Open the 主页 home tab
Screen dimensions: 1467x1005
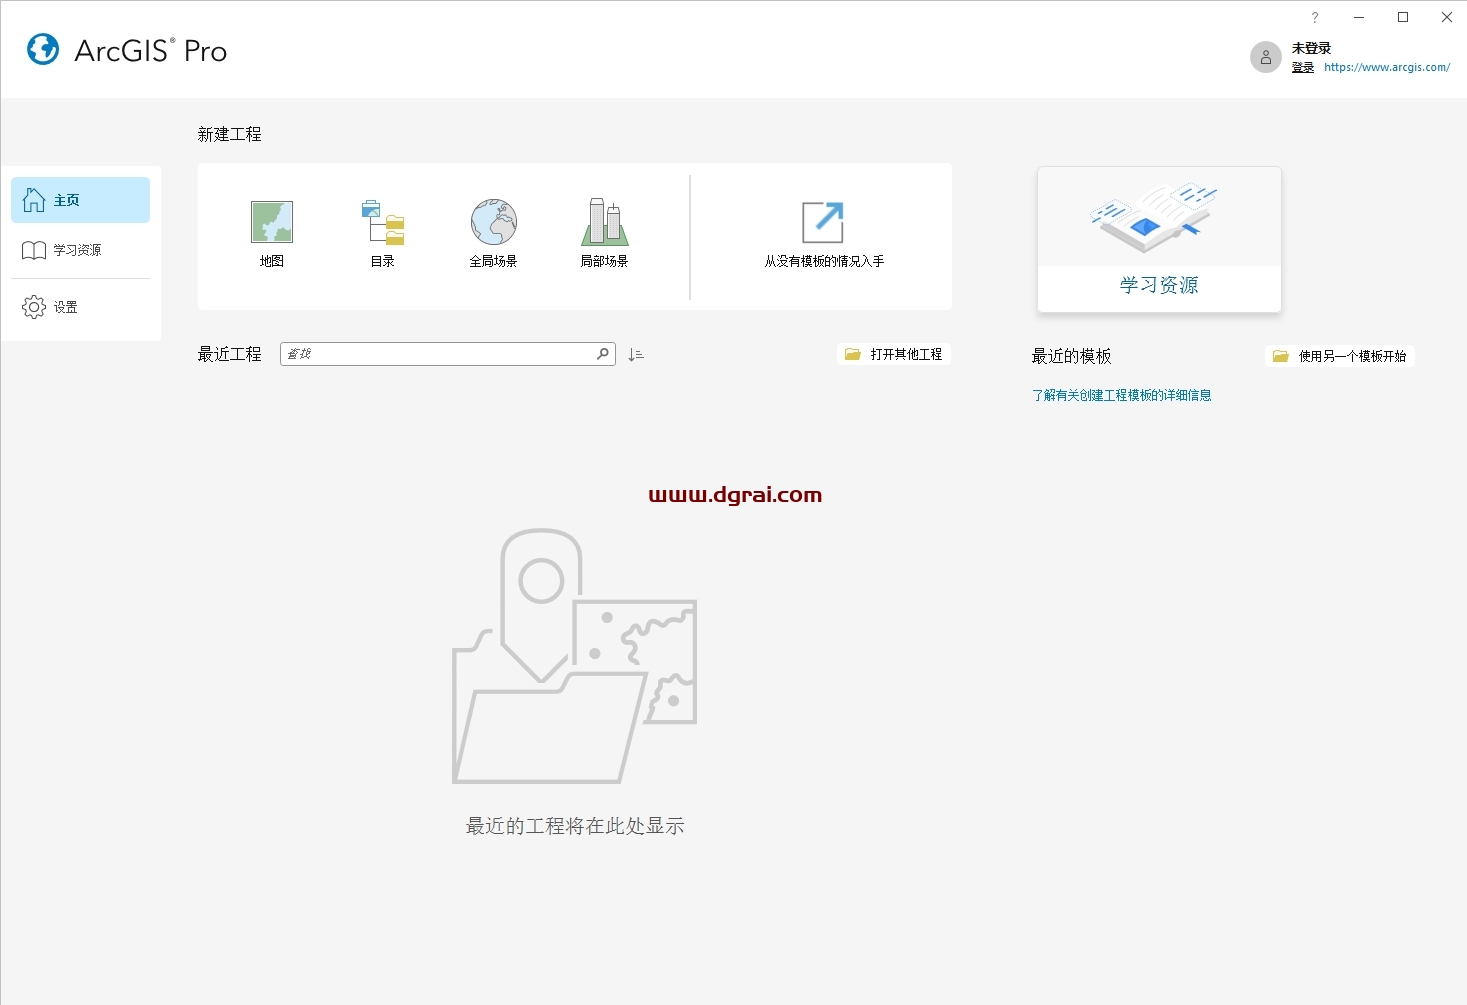(x=80, y=200)
